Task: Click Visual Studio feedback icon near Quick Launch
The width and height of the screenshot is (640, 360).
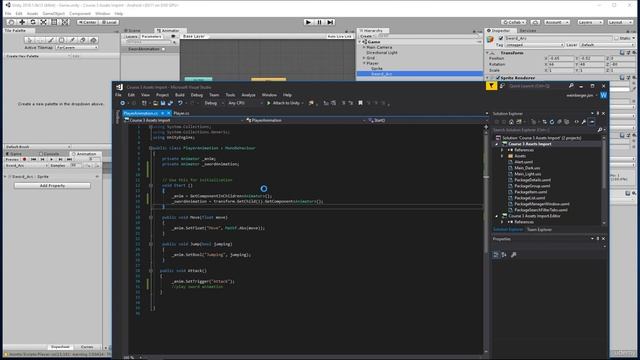Action: pyautogui.click(x=502, y=86)
